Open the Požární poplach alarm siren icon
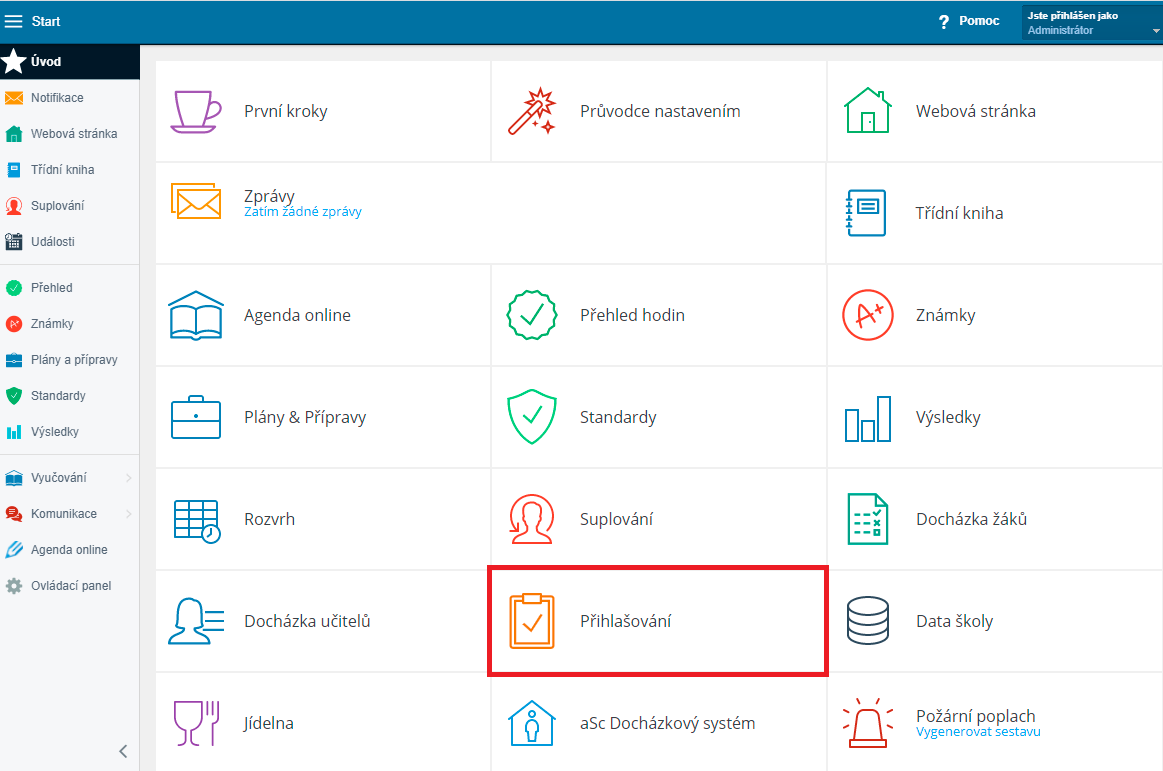Screen dimensions: 1163x771 [867, 723]
